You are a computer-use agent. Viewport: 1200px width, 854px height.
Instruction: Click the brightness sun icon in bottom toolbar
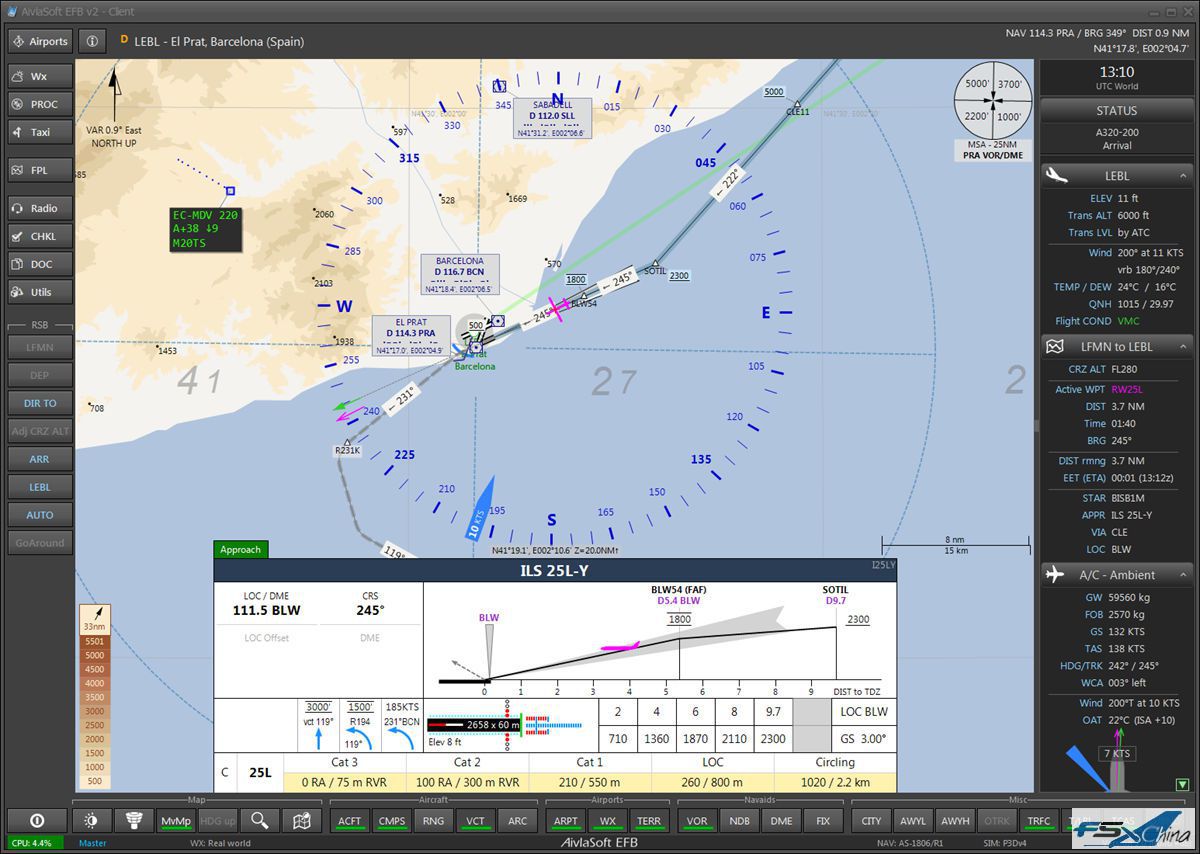click(x=92, y=821)
